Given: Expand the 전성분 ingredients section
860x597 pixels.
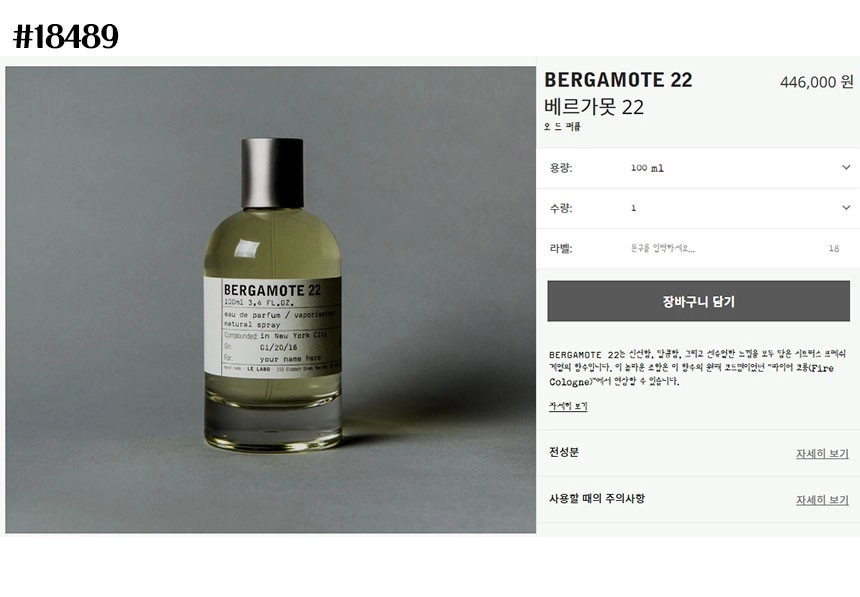Looking at the screenshot, I should (x=698, y=453).
